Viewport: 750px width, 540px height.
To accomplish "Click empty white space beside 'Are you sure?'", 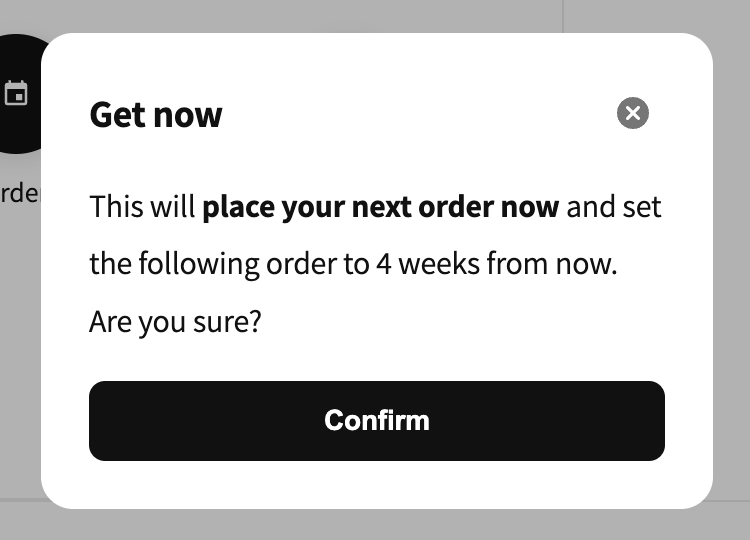I will pyautogui.click(x=459, y=321).
